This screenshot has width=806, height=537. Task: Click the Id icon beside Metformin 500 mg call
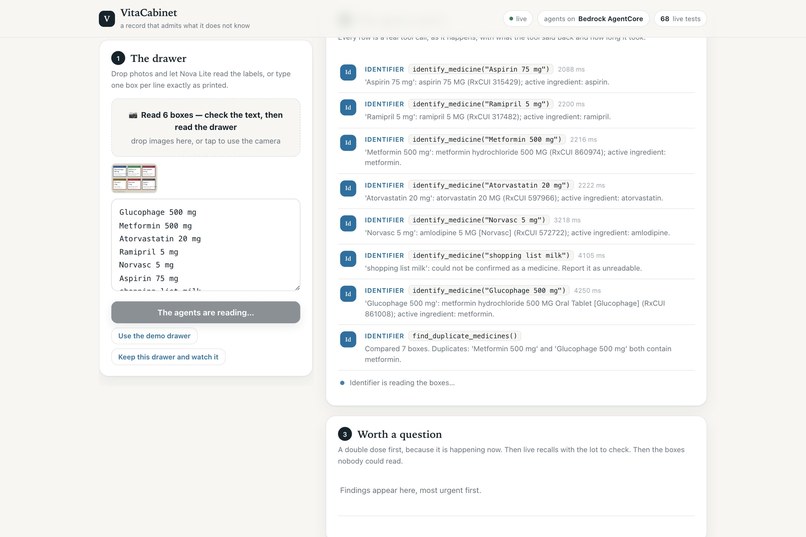348,142
